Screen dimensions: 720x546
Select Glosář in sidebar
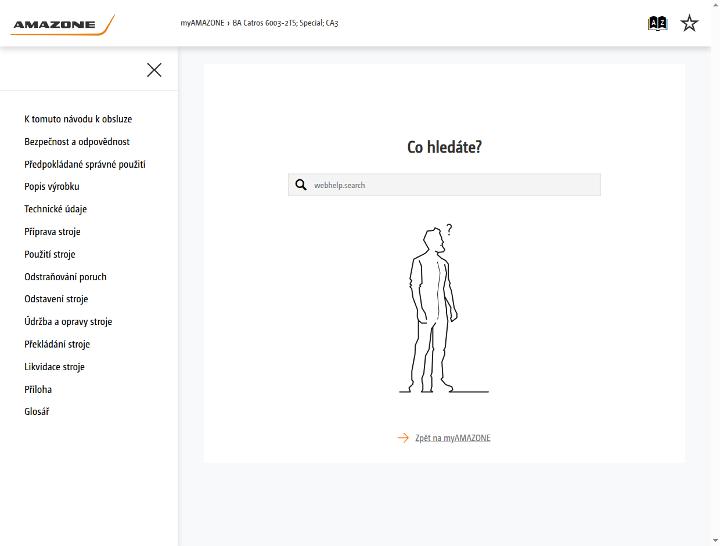coord(37,412)
